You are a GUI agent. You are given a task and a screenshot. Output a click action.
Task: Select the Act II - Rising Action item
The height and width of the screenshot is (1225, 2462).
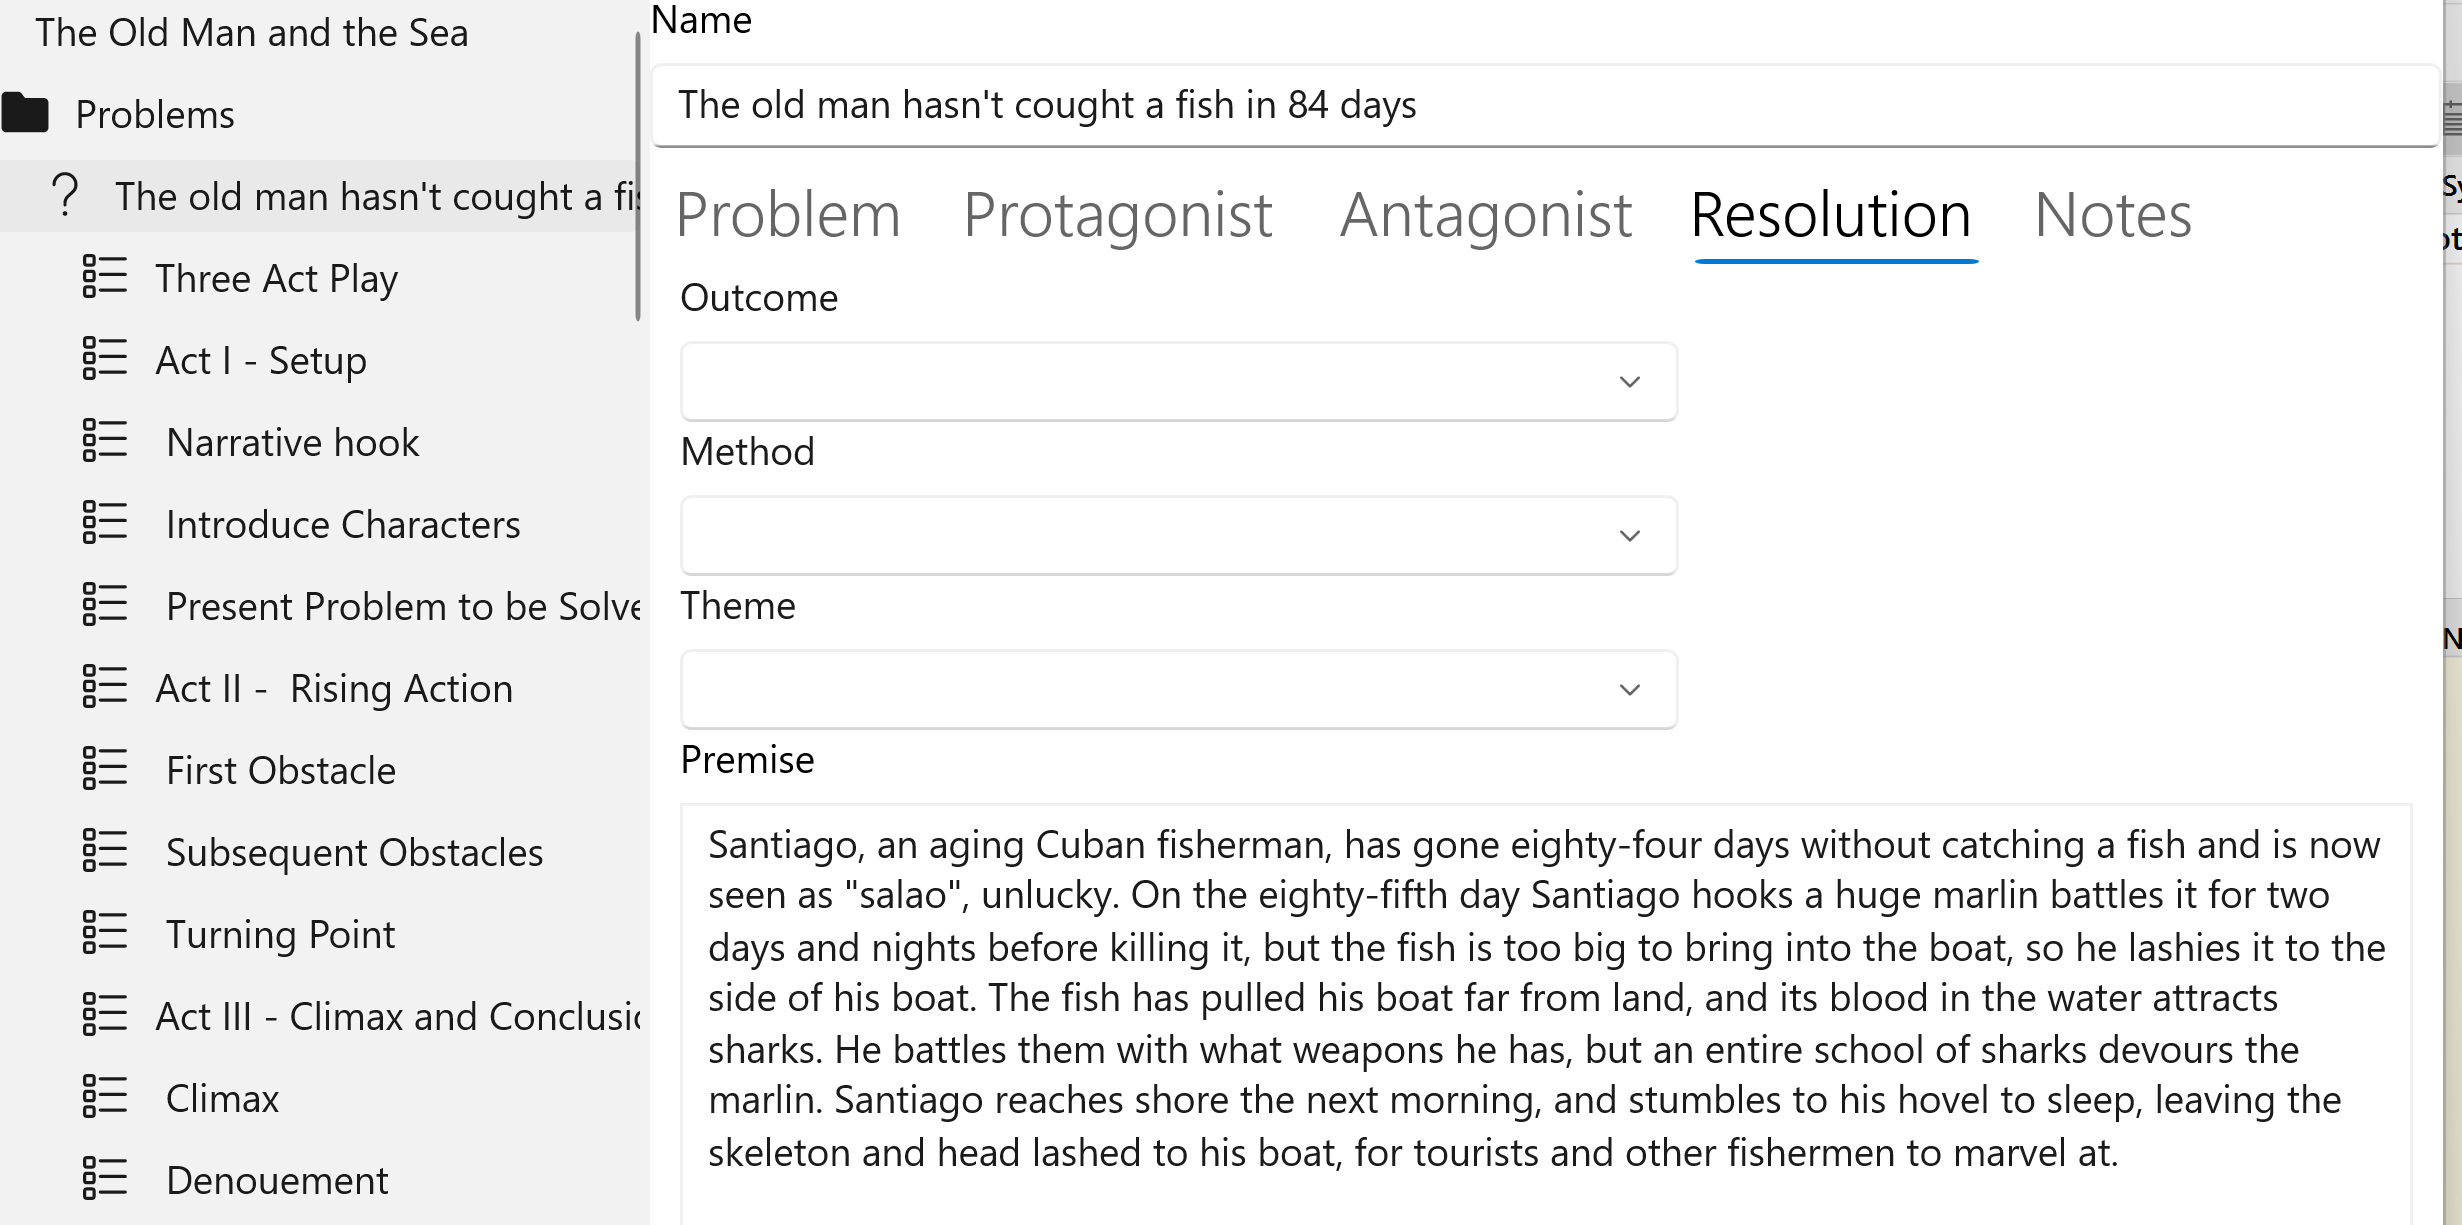click(x=334, y=689)
